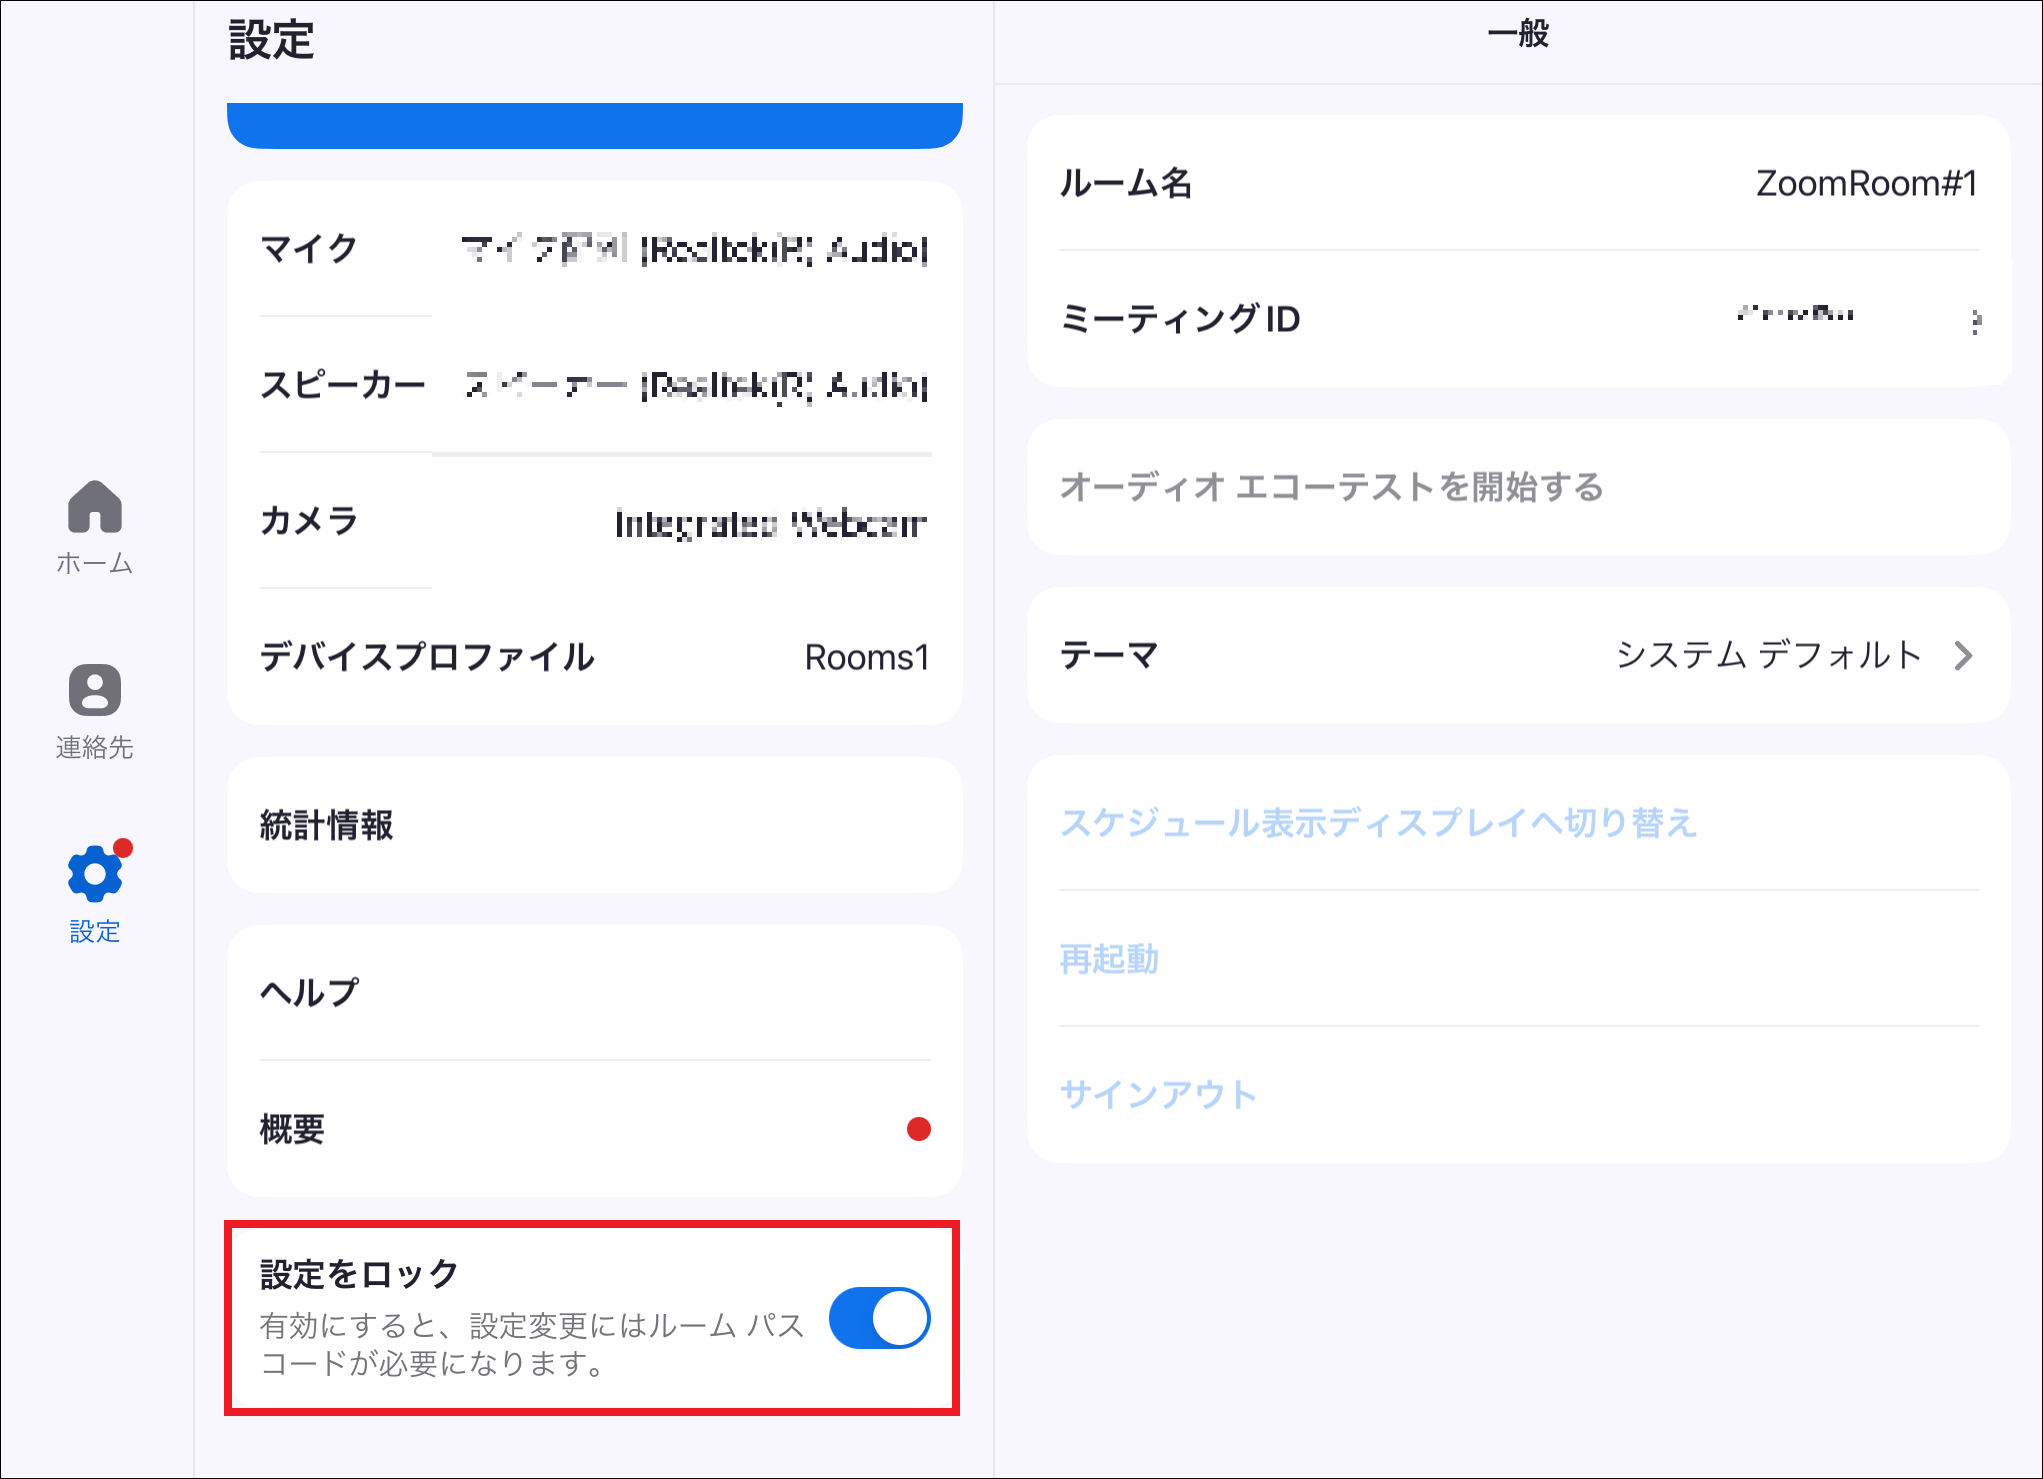Image resolution: width=2043 pixels, height=1479 pixels.
Task: Disable the 設定をロック toggle switch
Action: coord(878,1320)
